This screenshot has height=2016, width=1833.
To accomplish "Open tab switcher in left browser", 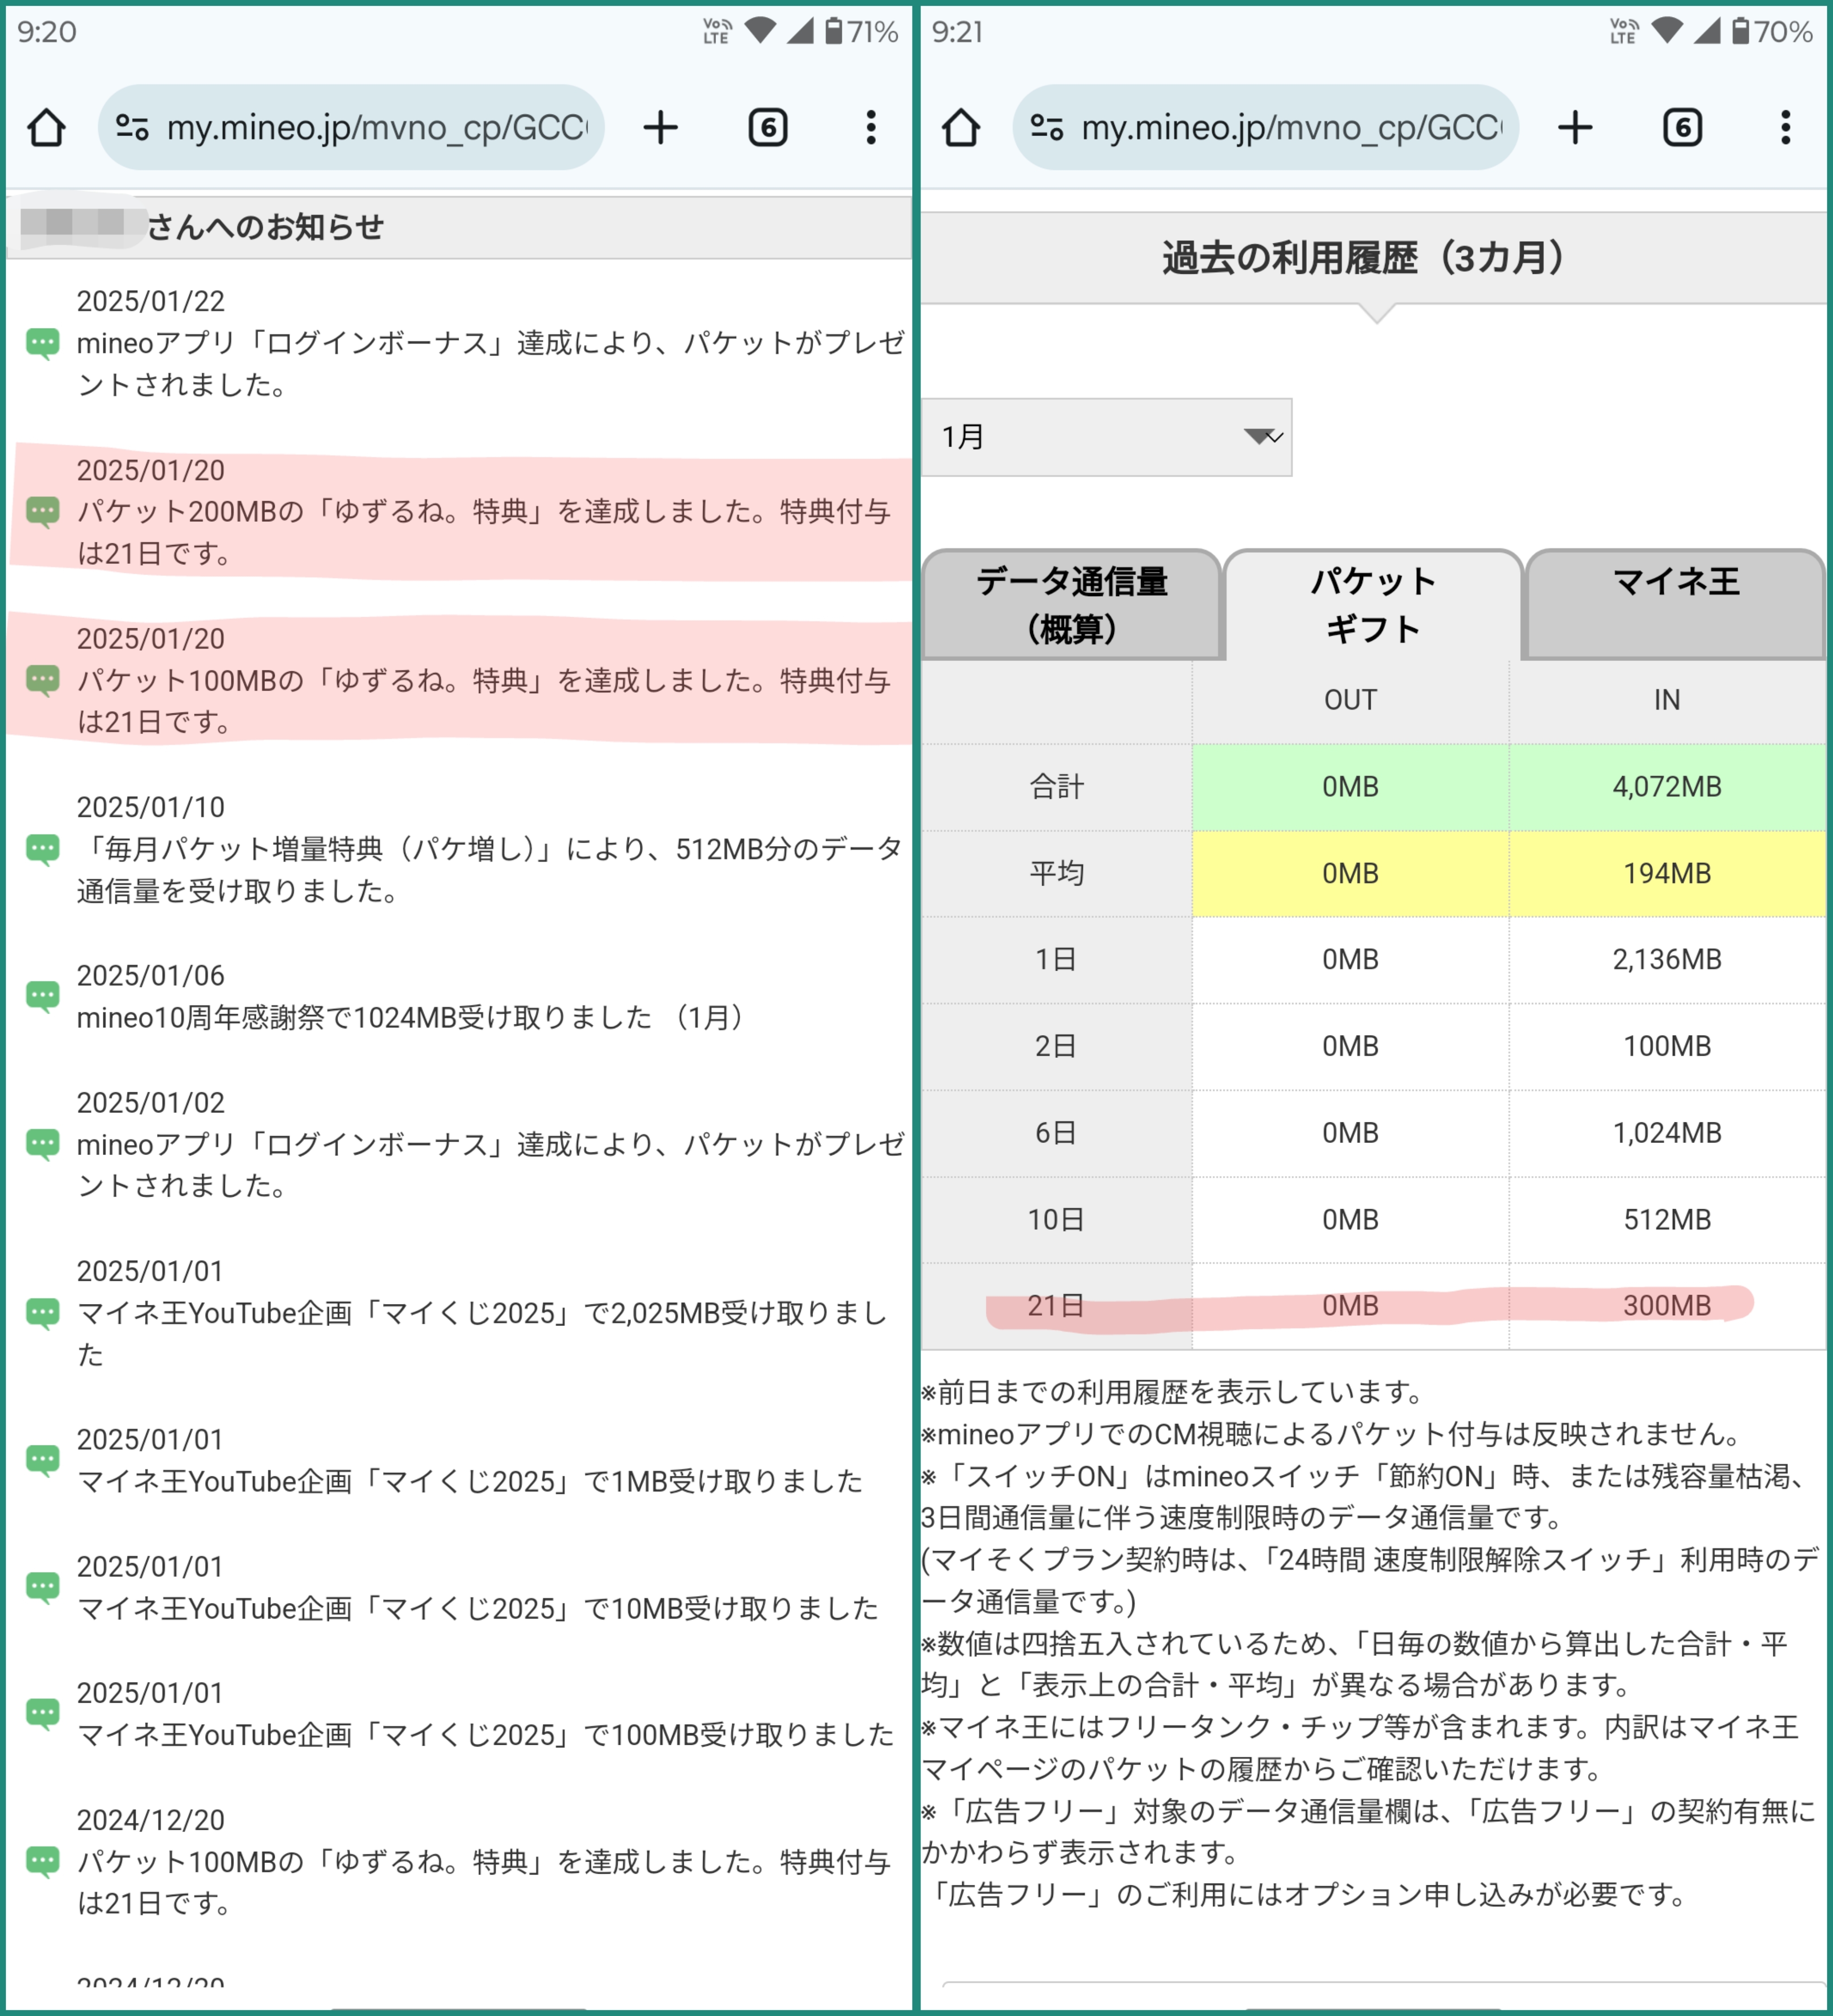I will [x=768, y=128].
